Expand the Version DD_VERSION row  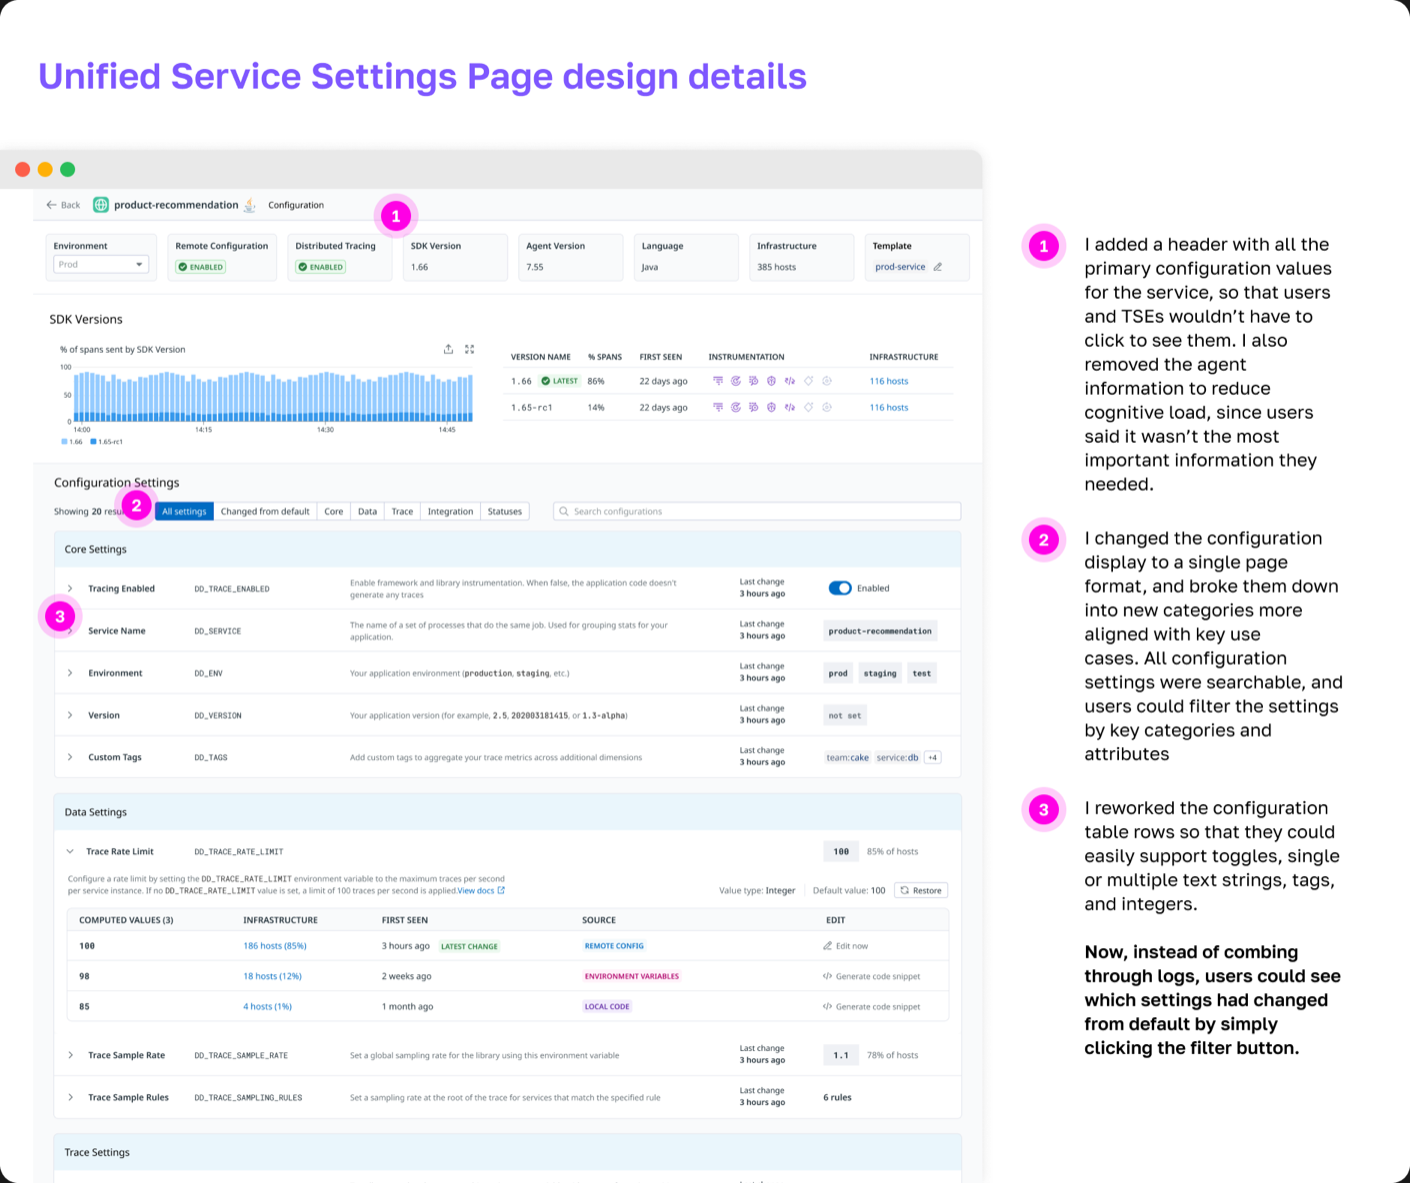point(70,715)
